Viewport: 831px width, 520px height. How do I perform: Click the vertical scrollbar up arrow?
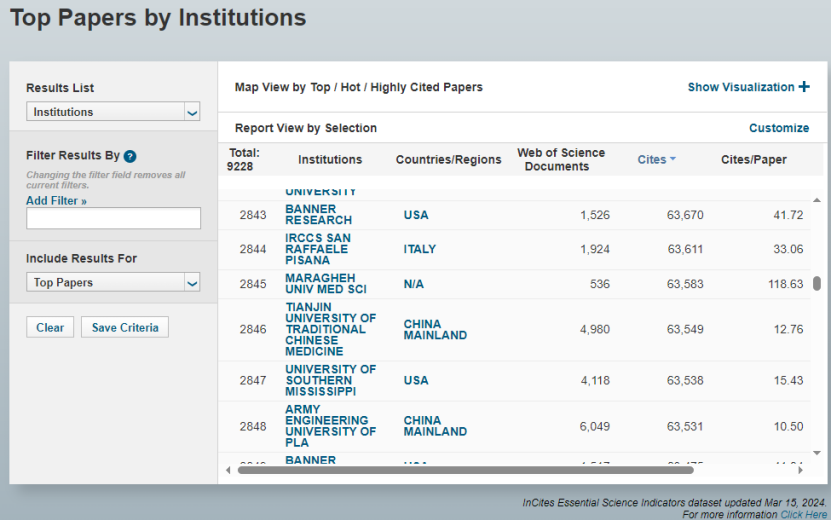(x=817, y=200)
